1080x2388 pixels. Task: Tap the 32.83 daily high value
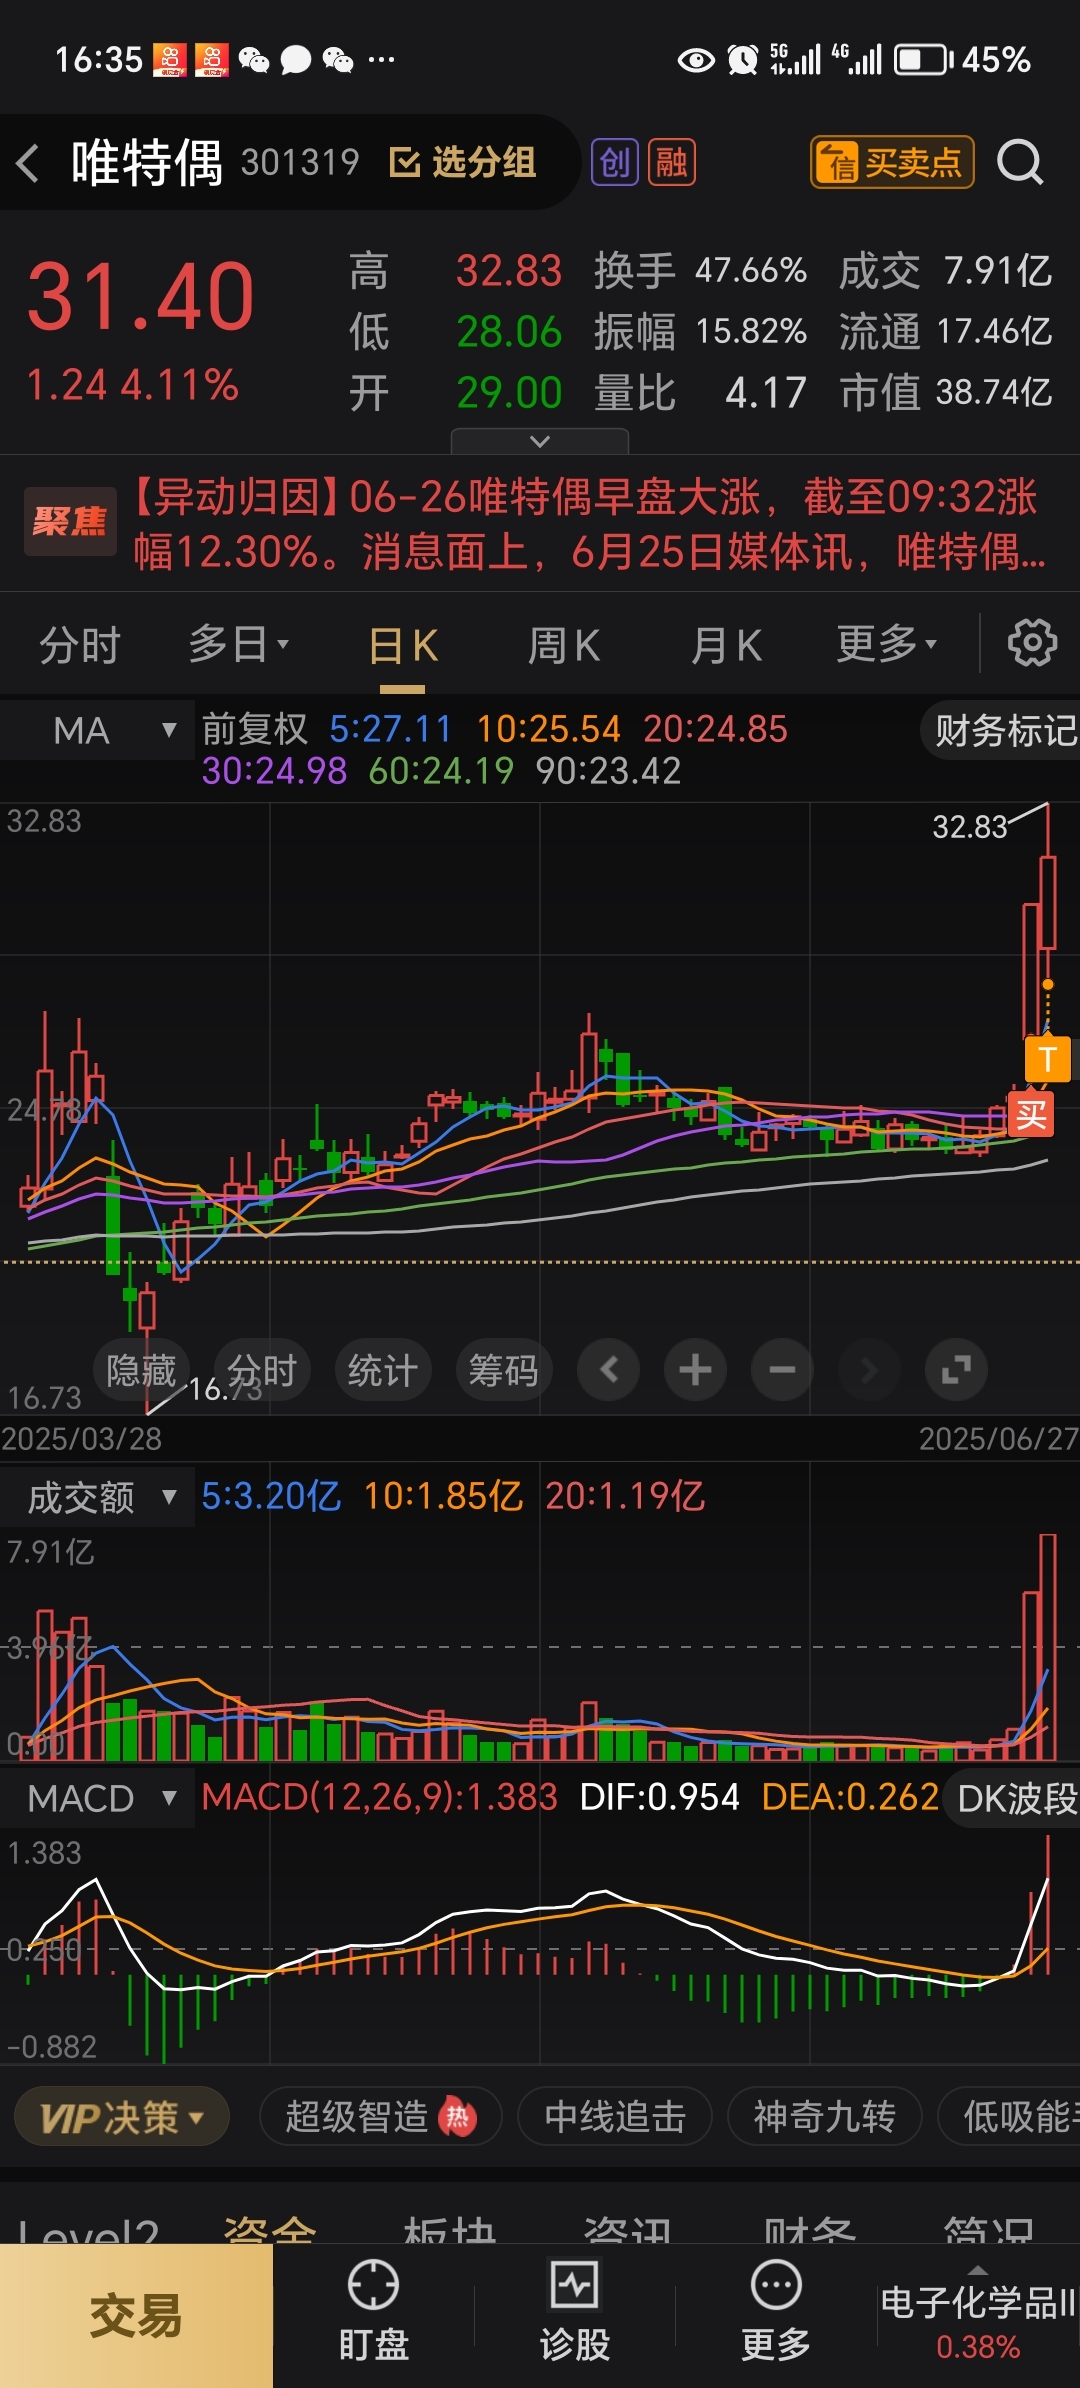coord(509,271)
